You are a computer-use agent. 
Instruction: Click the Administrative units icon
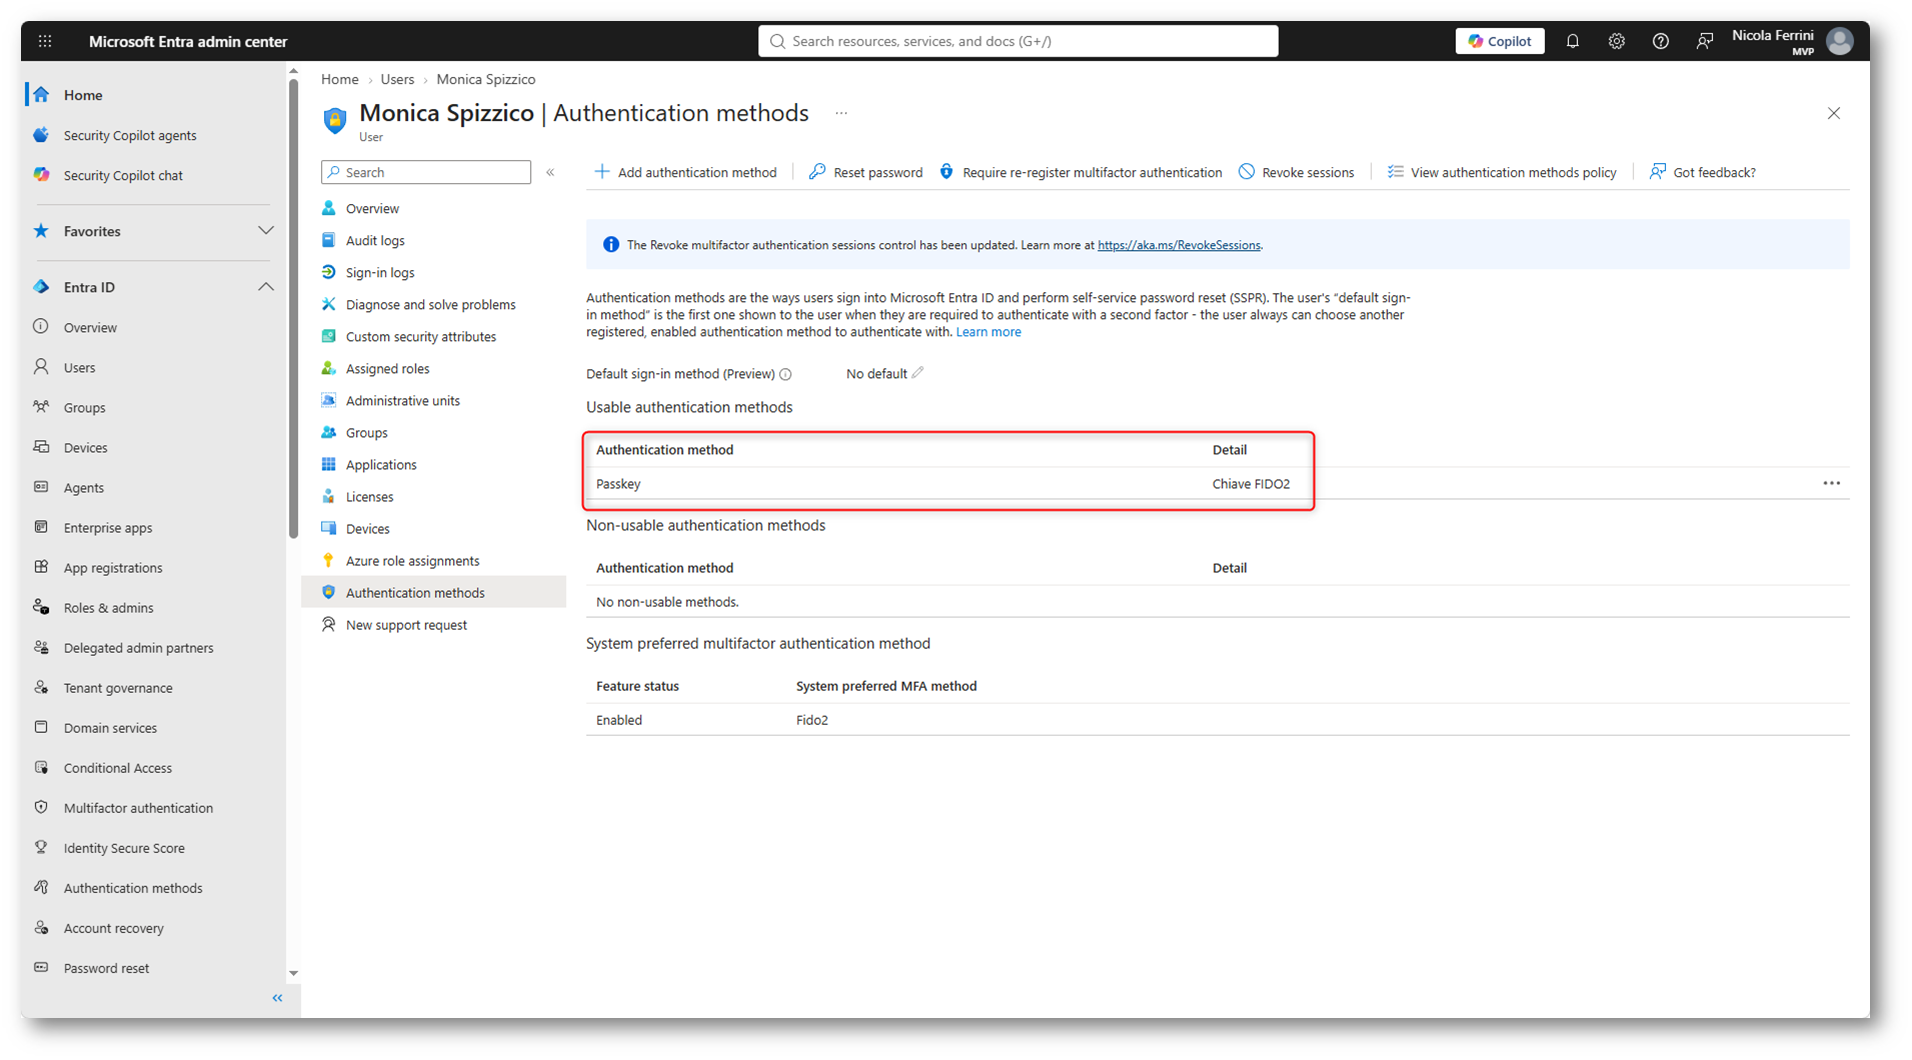(x=328, y=400)
